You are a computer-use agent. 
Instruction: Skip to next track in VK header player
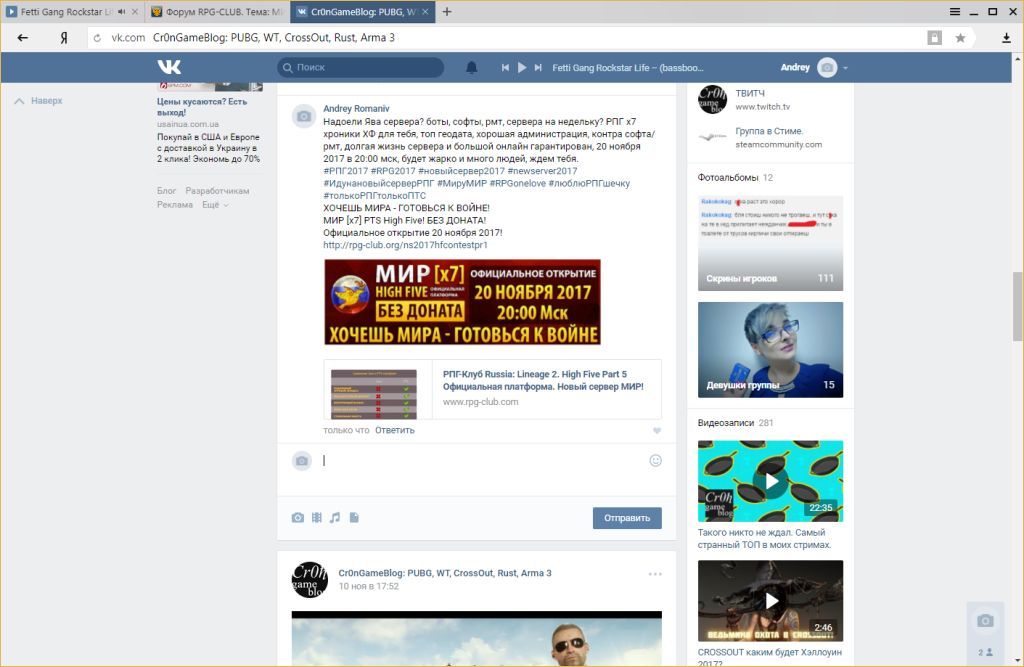(x=538, y=67)
